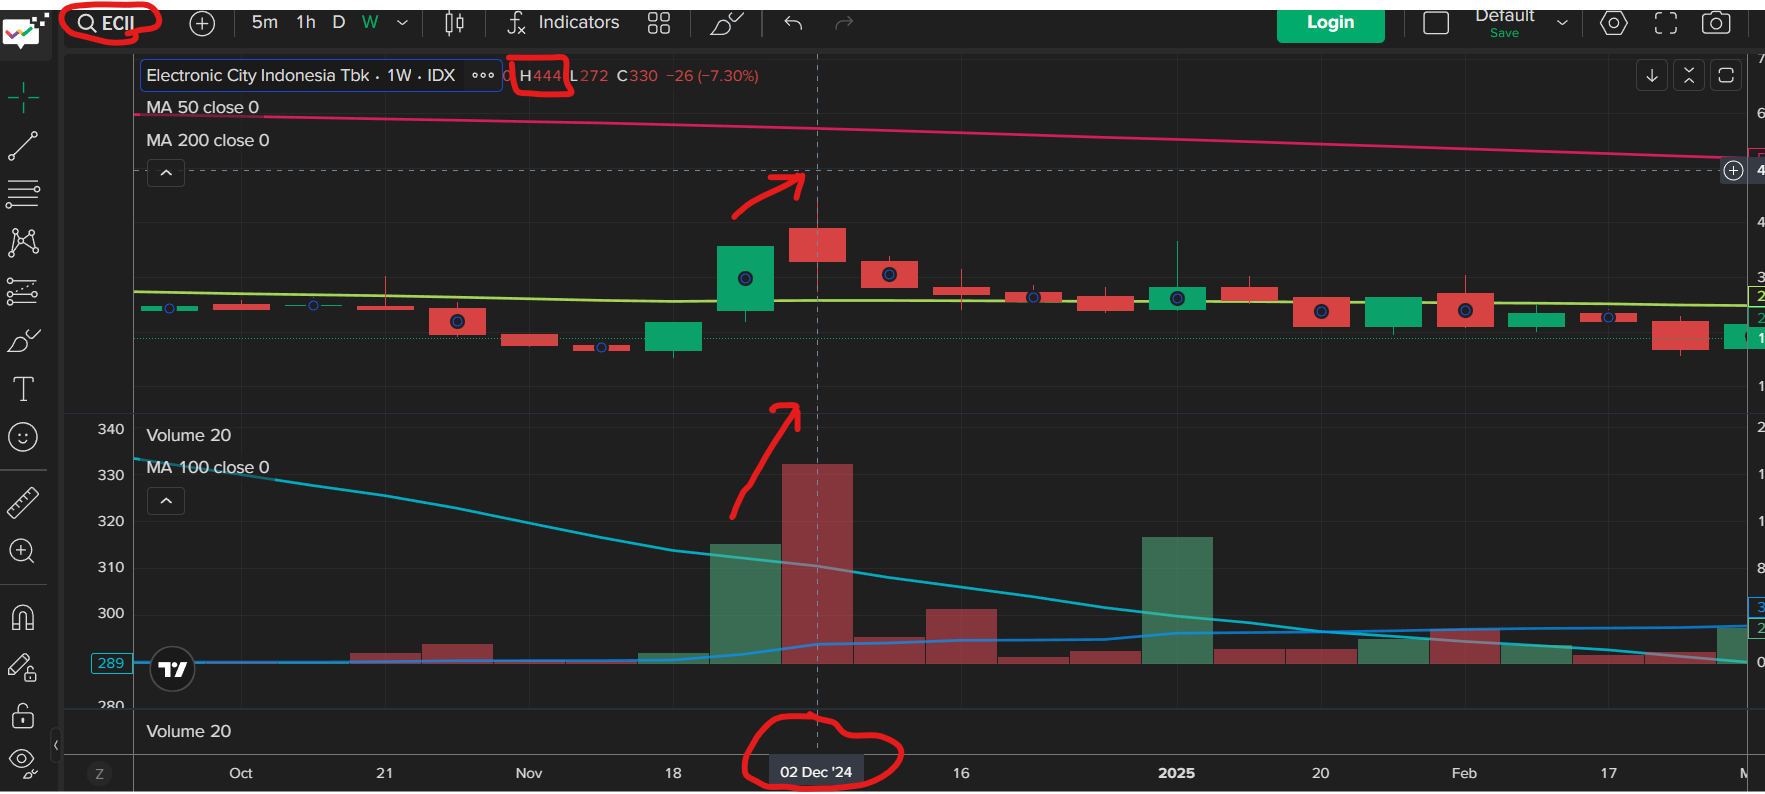Click the add symbol plus icon
1765x794 pixels.
tap(202, 23)
